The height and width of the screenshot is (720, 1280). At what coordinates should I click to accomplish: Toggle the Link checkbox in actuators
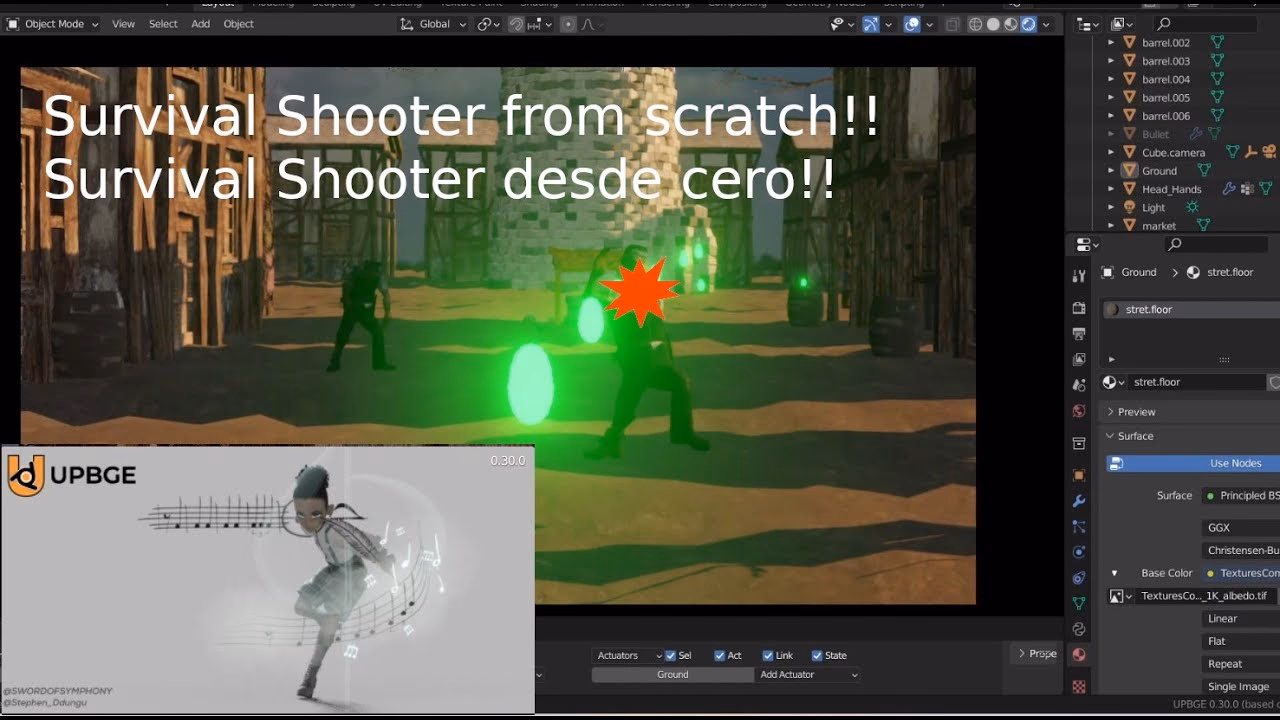pyautogui.click(x=768, y=655)
